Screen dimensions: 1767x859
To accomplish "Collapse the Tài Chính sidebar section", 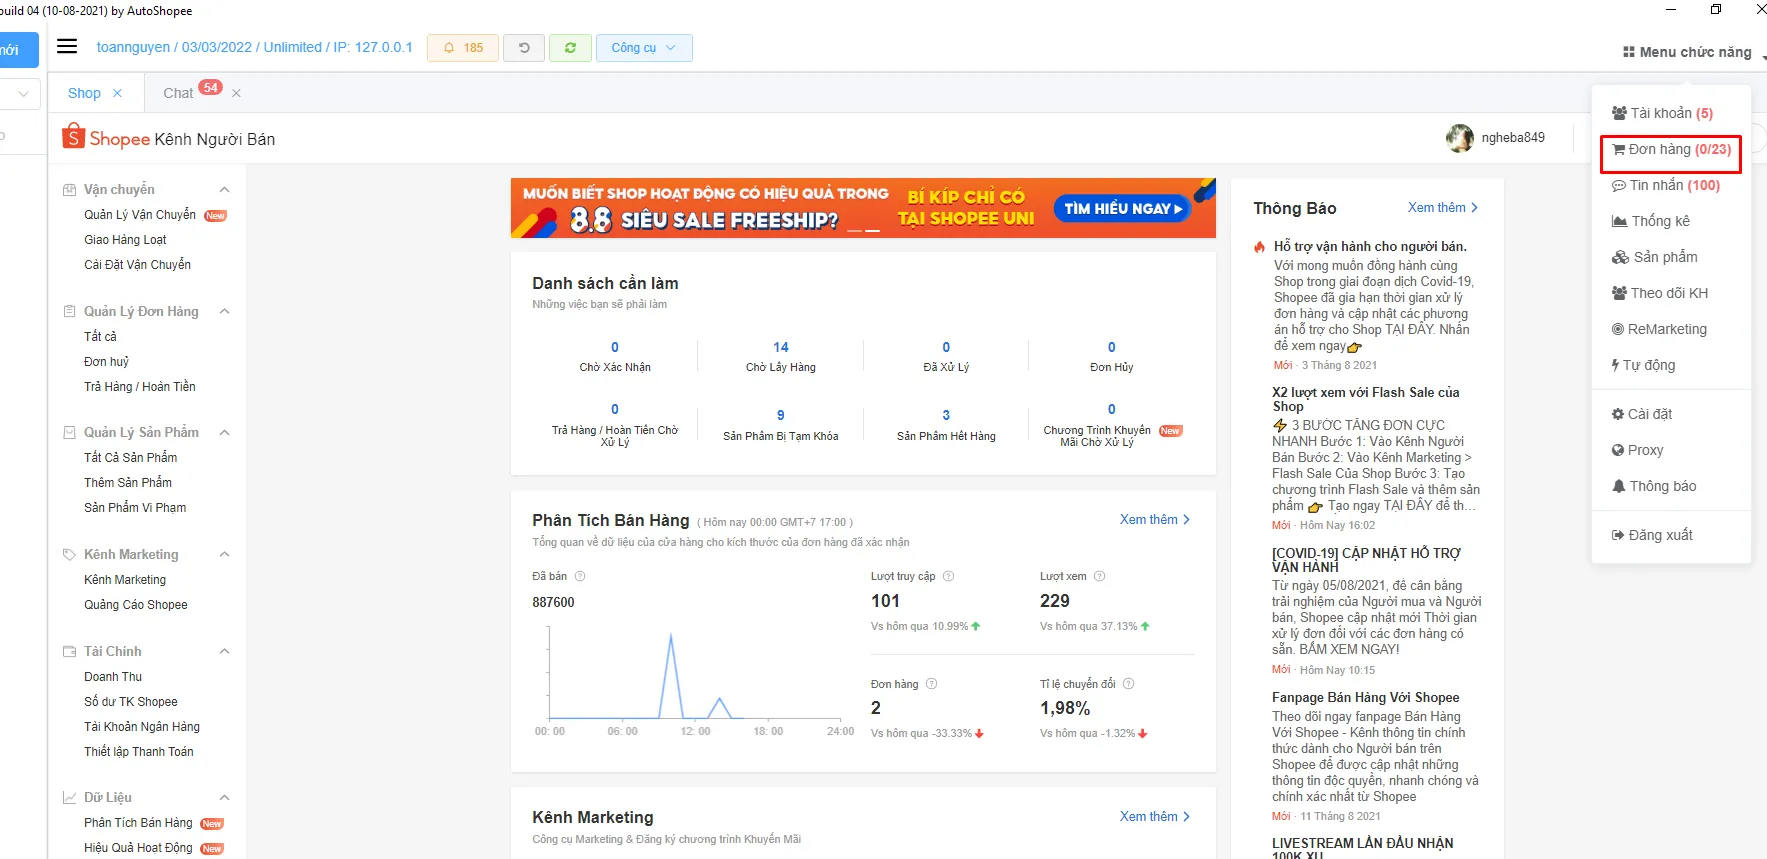I will pyautogui.click(x=225, y=652).
